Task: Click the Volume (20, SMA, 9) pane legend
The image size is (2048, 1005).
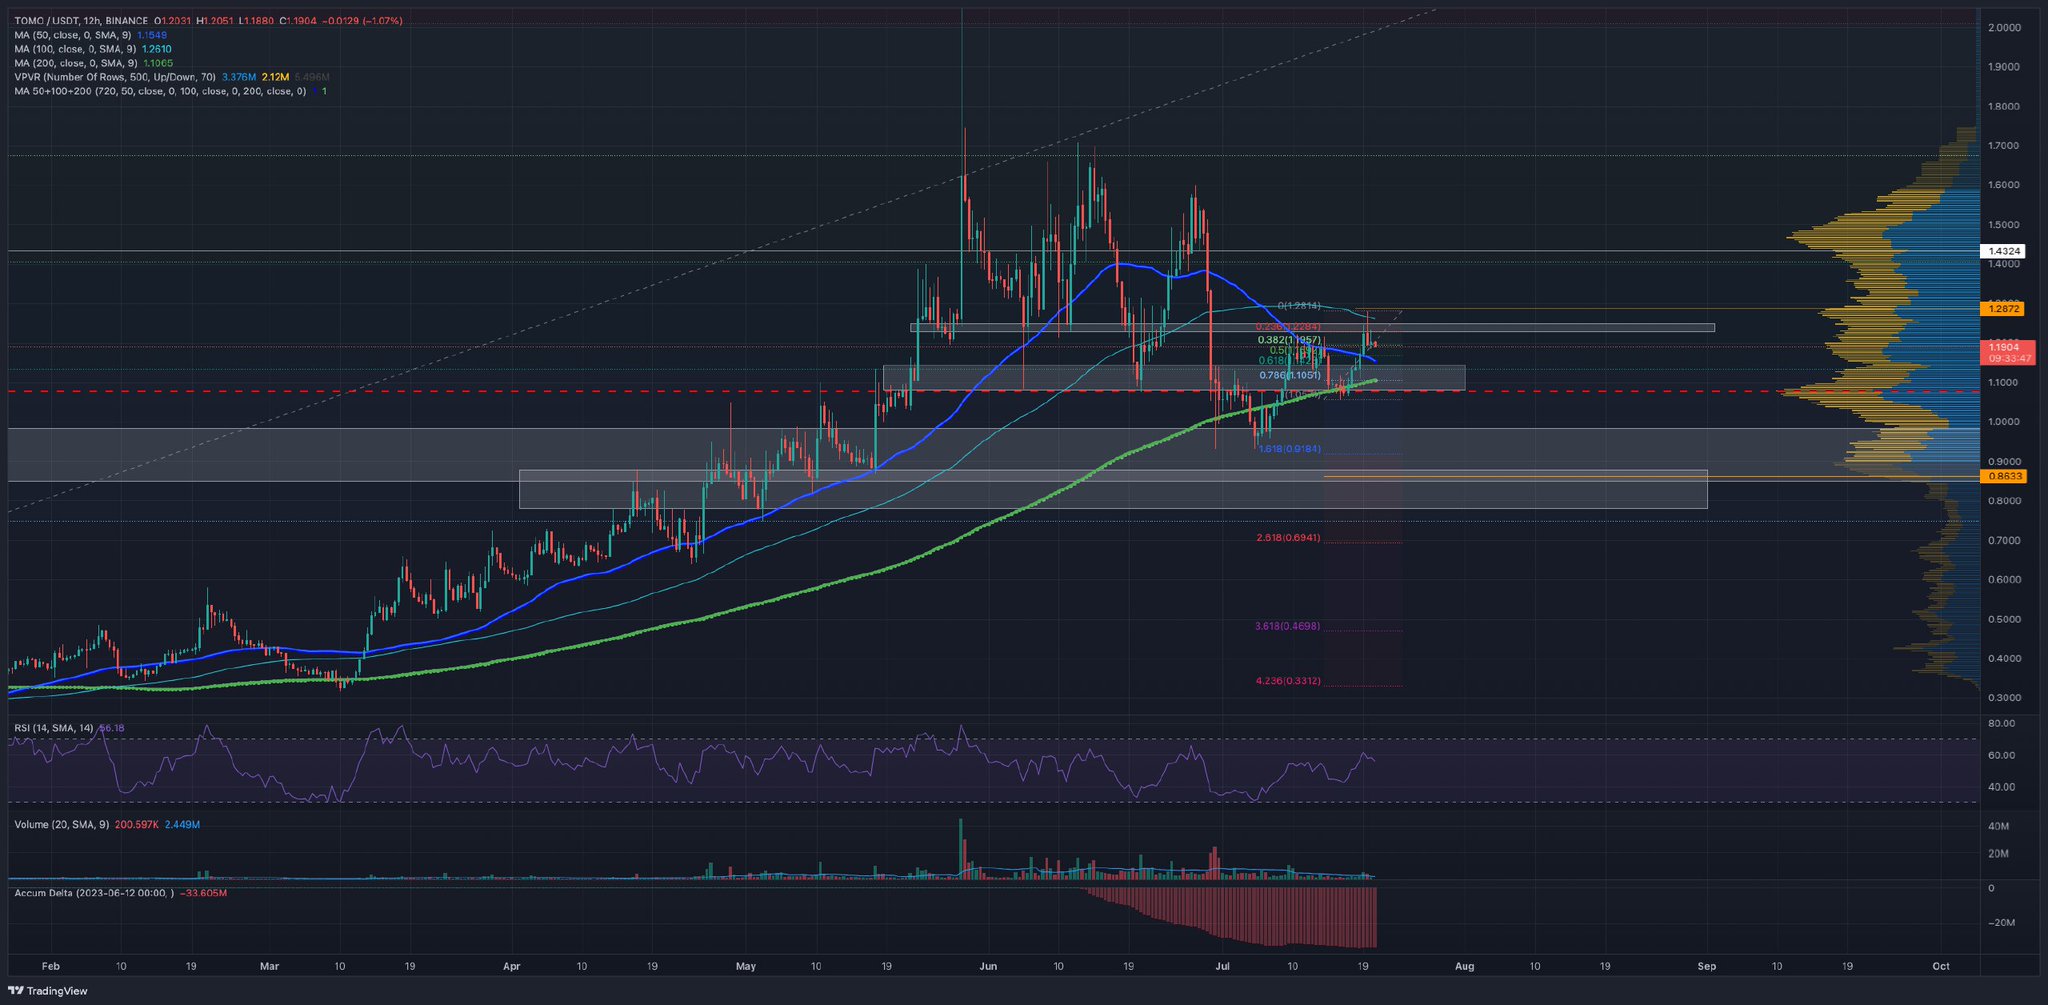Action: [x=60, y=825]
